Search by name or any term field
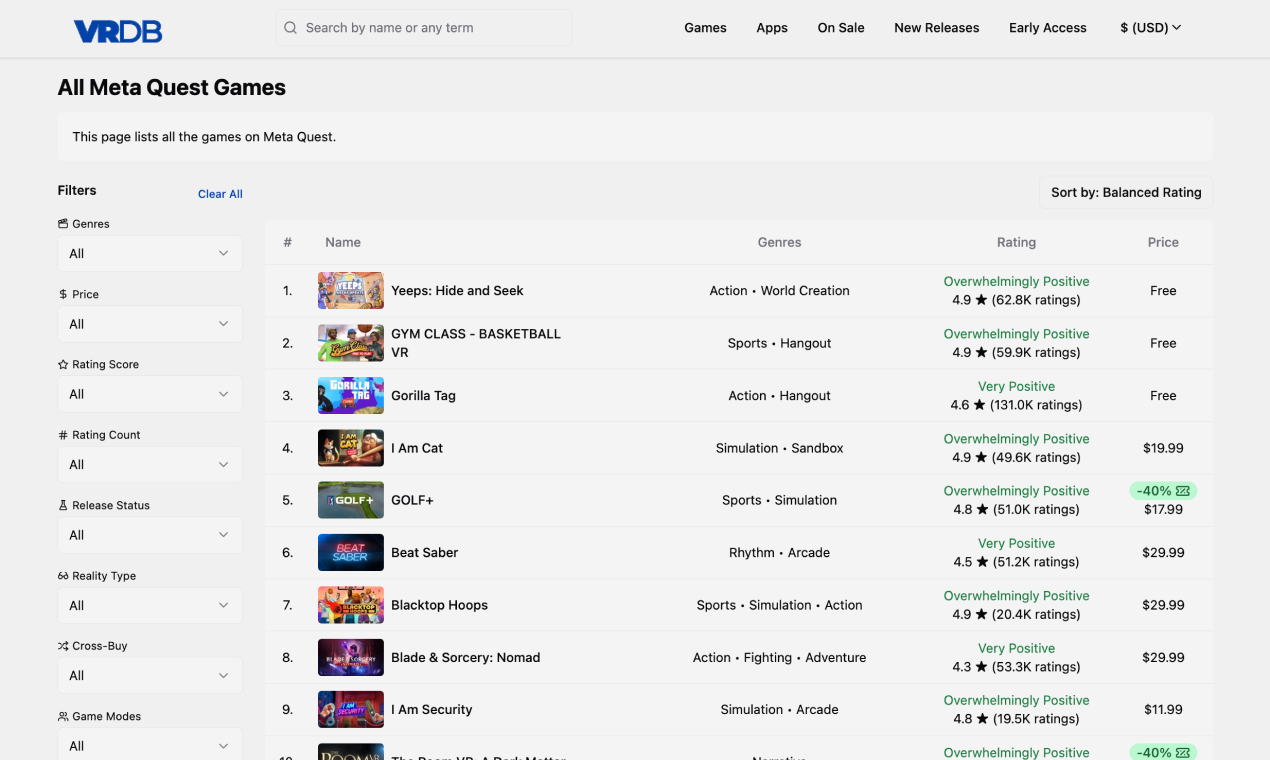Viewport: 1270px width, 760px height. coord(424,28)
